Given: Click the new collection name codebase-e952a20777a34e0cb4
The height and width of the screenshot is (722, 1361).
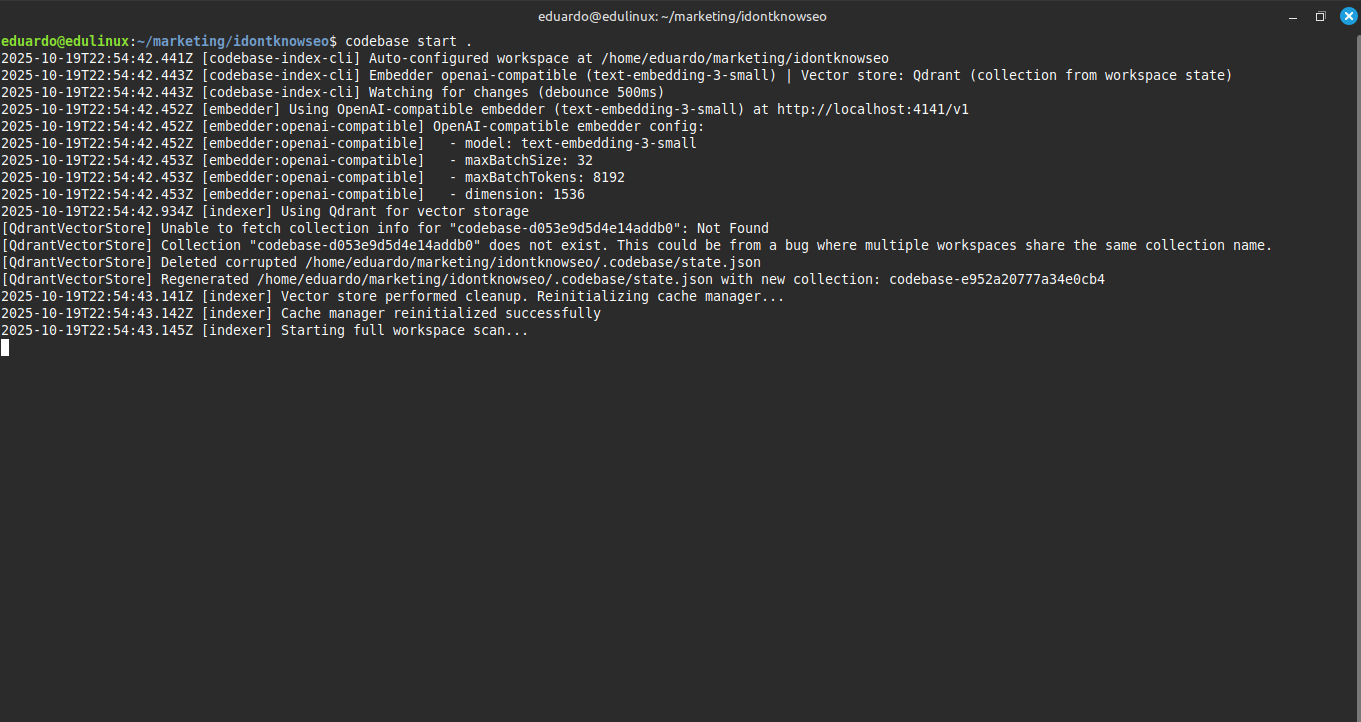Looking at the screenshot, I should tap(996, 279).
